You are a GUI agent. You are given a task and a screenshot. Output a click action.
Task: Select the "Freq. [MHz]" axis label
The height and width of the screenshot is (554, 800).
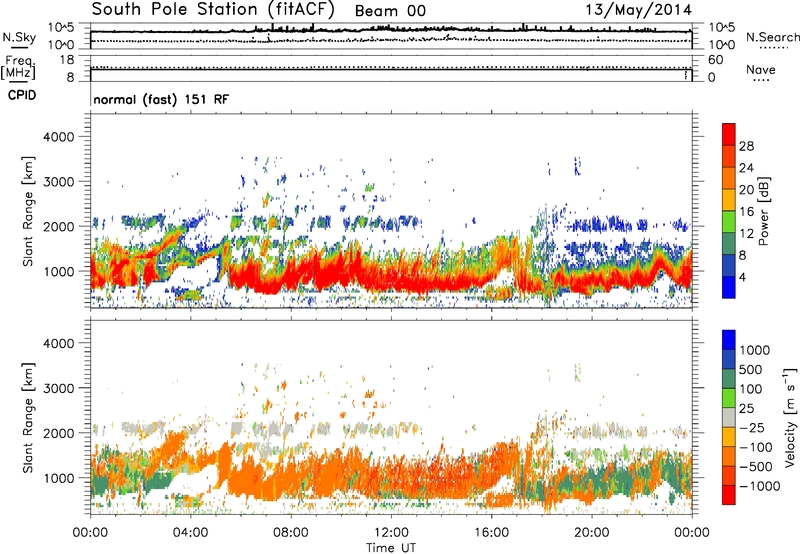pyautogui.click(x=18, y=67)
